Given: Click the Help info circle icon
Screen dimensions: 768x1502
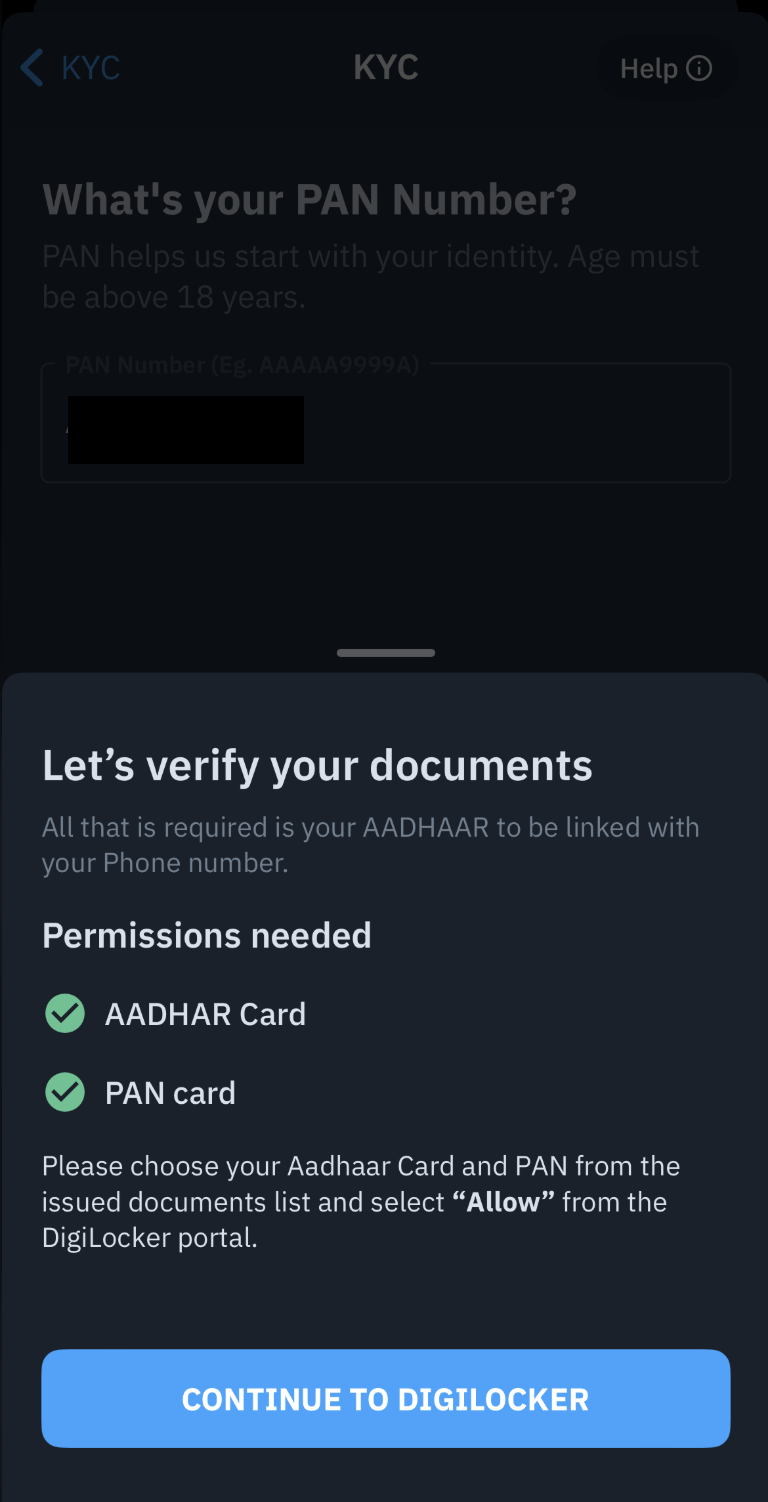Looking at the screenshot, I should [x=699, y=68].
